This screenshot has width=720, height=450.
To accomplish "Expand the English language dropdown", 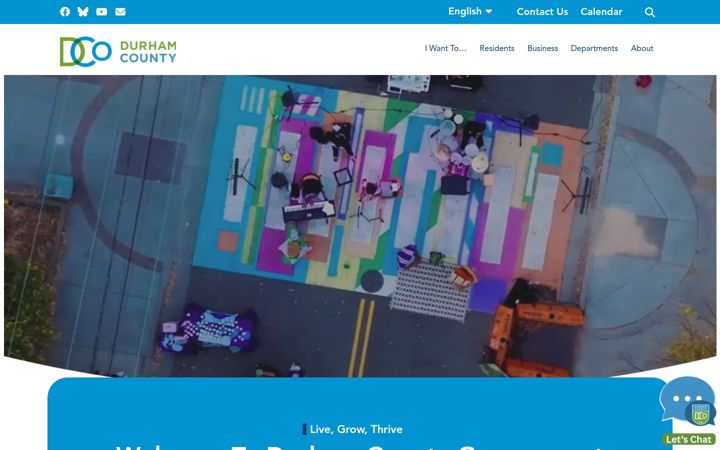I will click(x=470, y=11).
